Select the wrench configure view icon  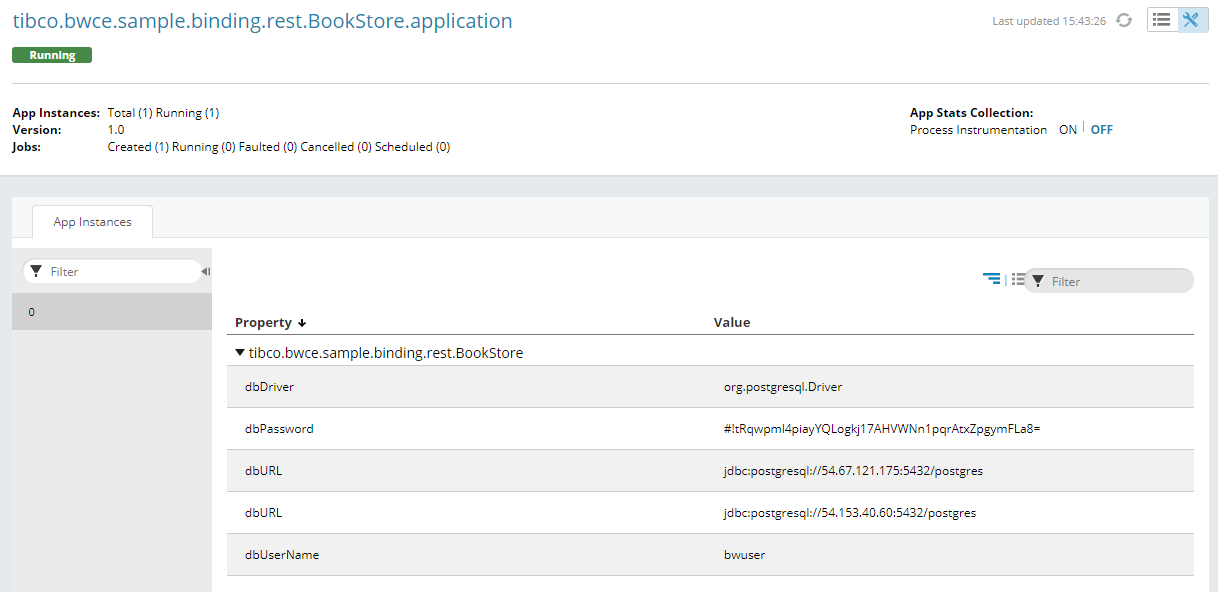click(1192, 20)
